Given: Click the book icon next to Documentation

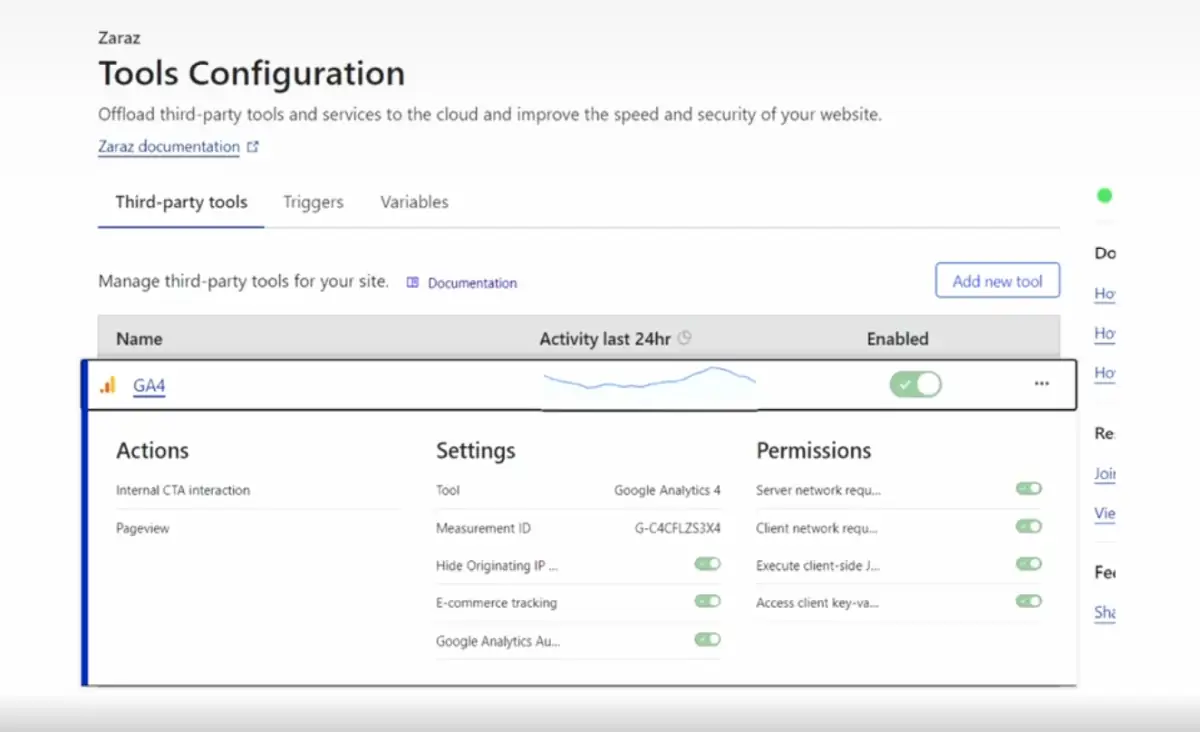Looking at the screenshot, I should click(x=412, y=283).
